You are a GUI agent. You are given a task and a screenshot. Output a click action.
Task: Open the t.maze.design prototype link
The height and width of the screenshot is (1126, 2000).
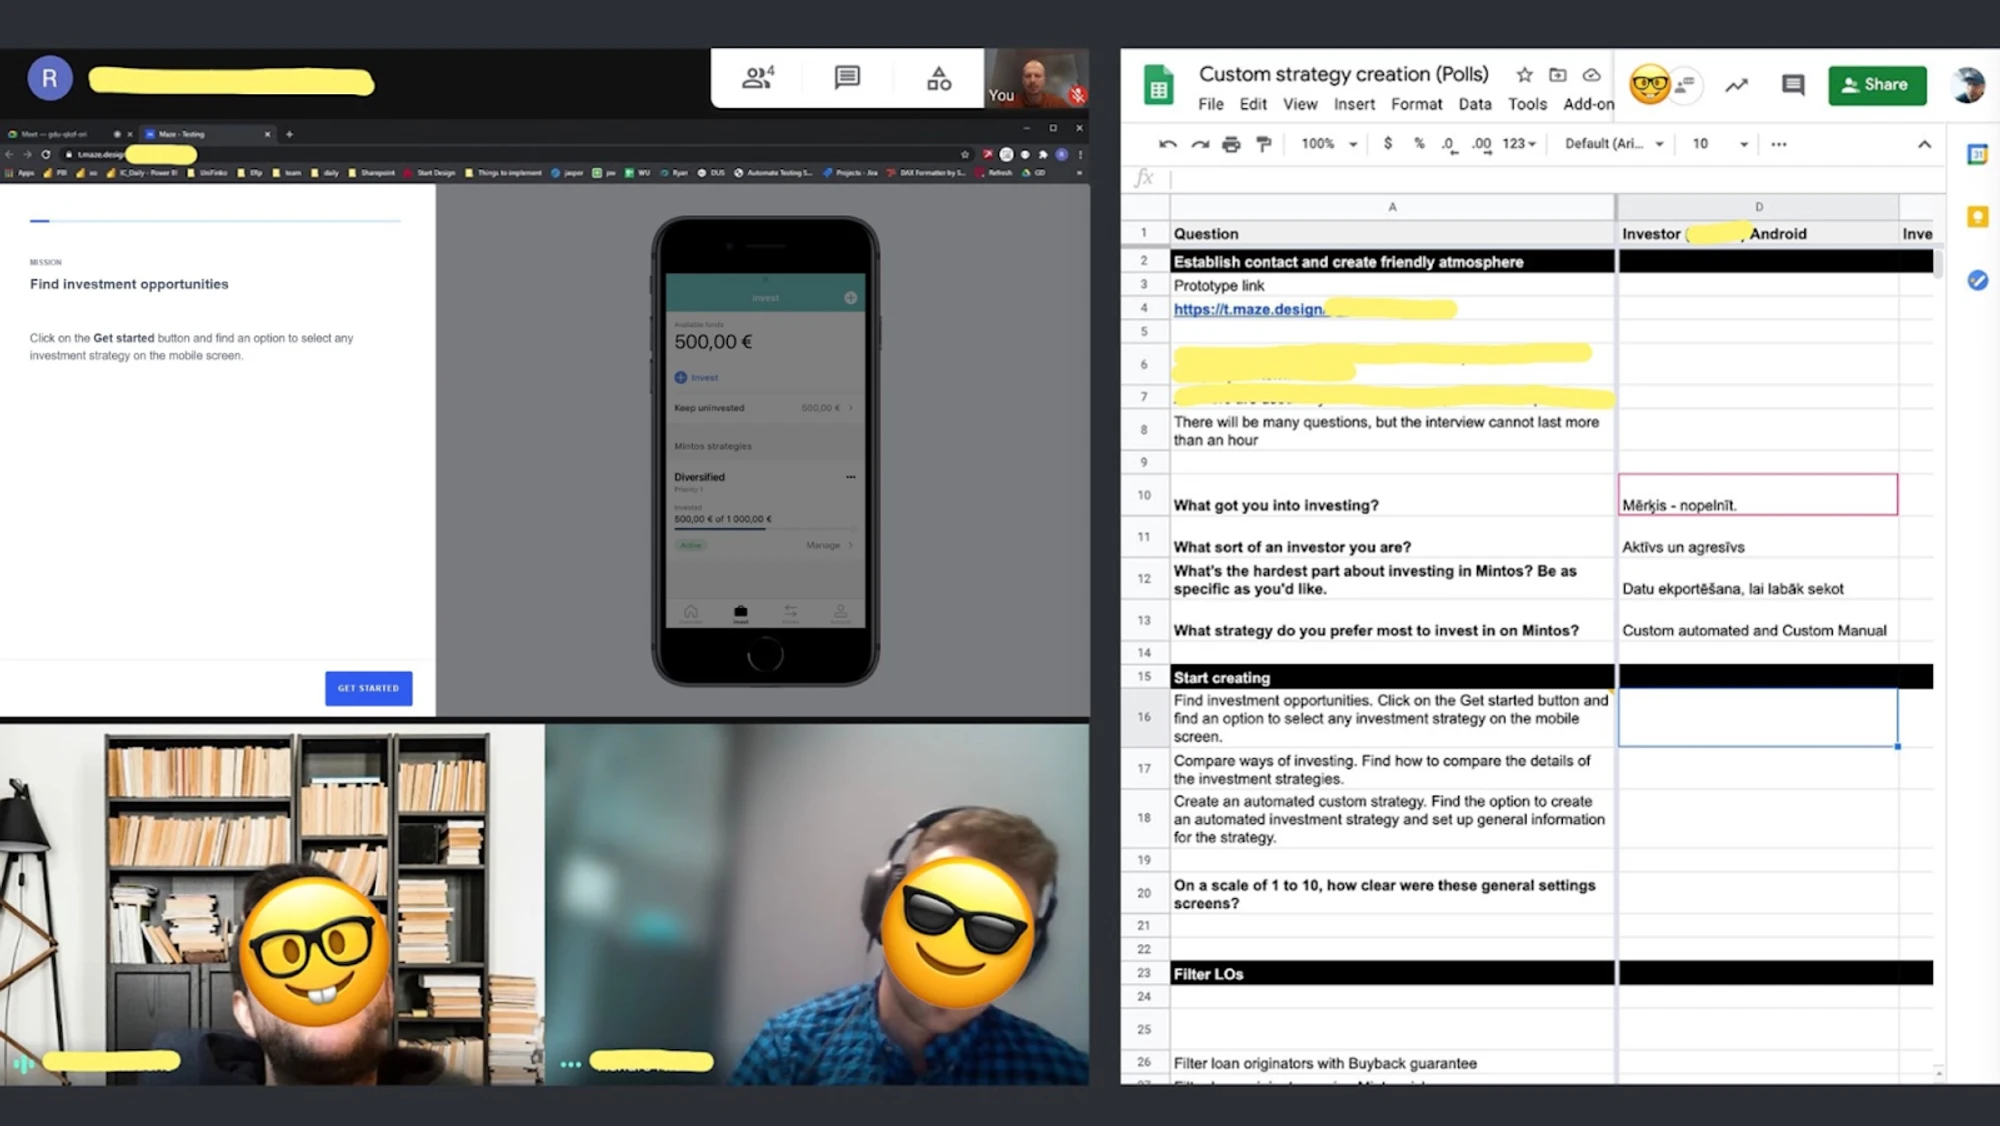pyautogui.click(x=1249, y=309)
